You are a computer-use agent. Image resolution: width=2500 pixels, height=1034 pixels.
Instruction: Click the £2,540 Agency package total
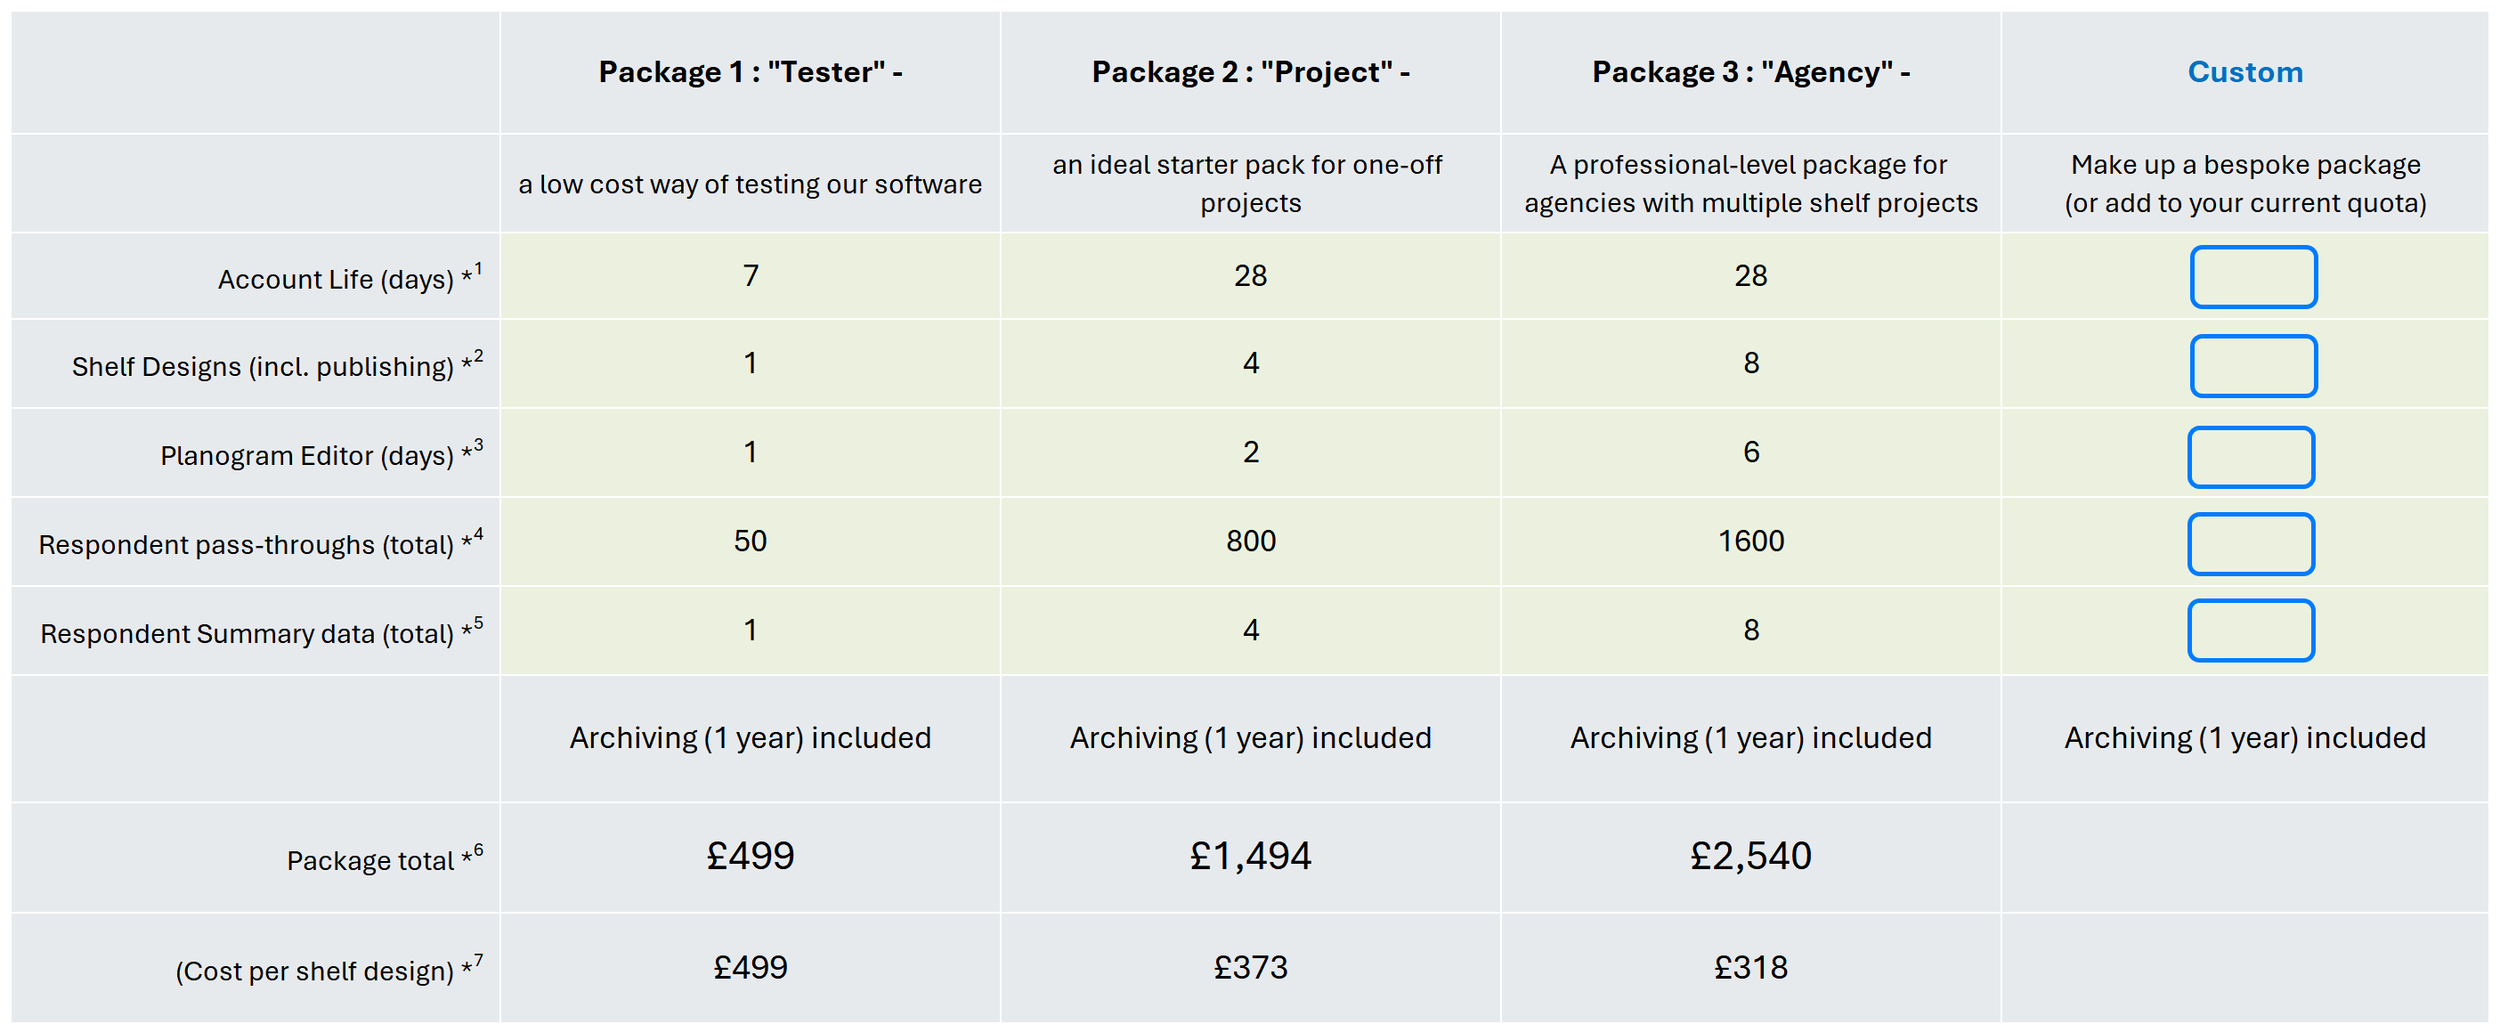pos(1750,856)
